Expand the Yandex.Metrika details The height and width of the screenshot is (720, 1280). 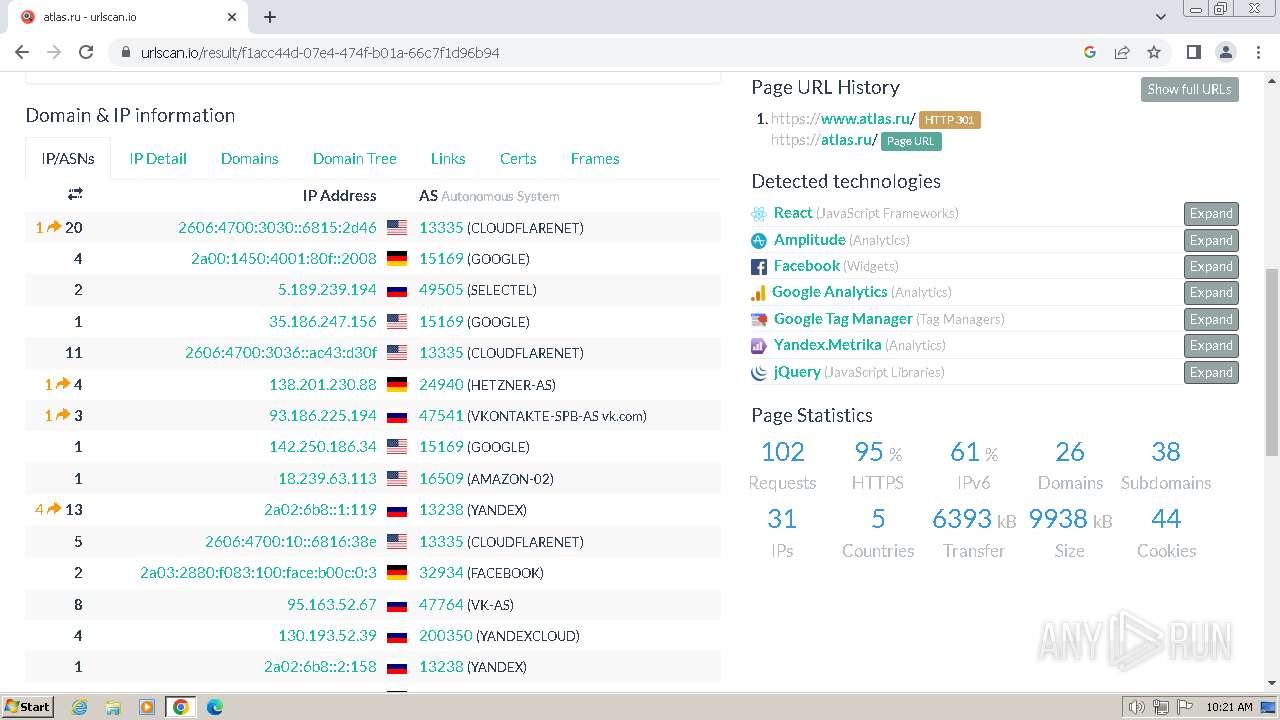click(x=1211, y=345)
